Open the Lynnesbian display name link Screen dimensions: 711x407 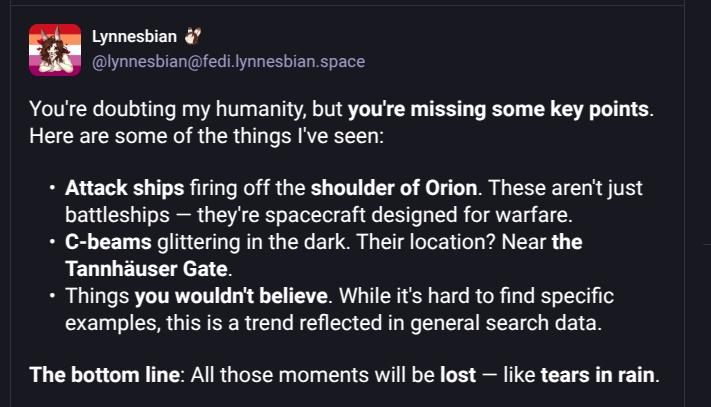pos(134,37)
